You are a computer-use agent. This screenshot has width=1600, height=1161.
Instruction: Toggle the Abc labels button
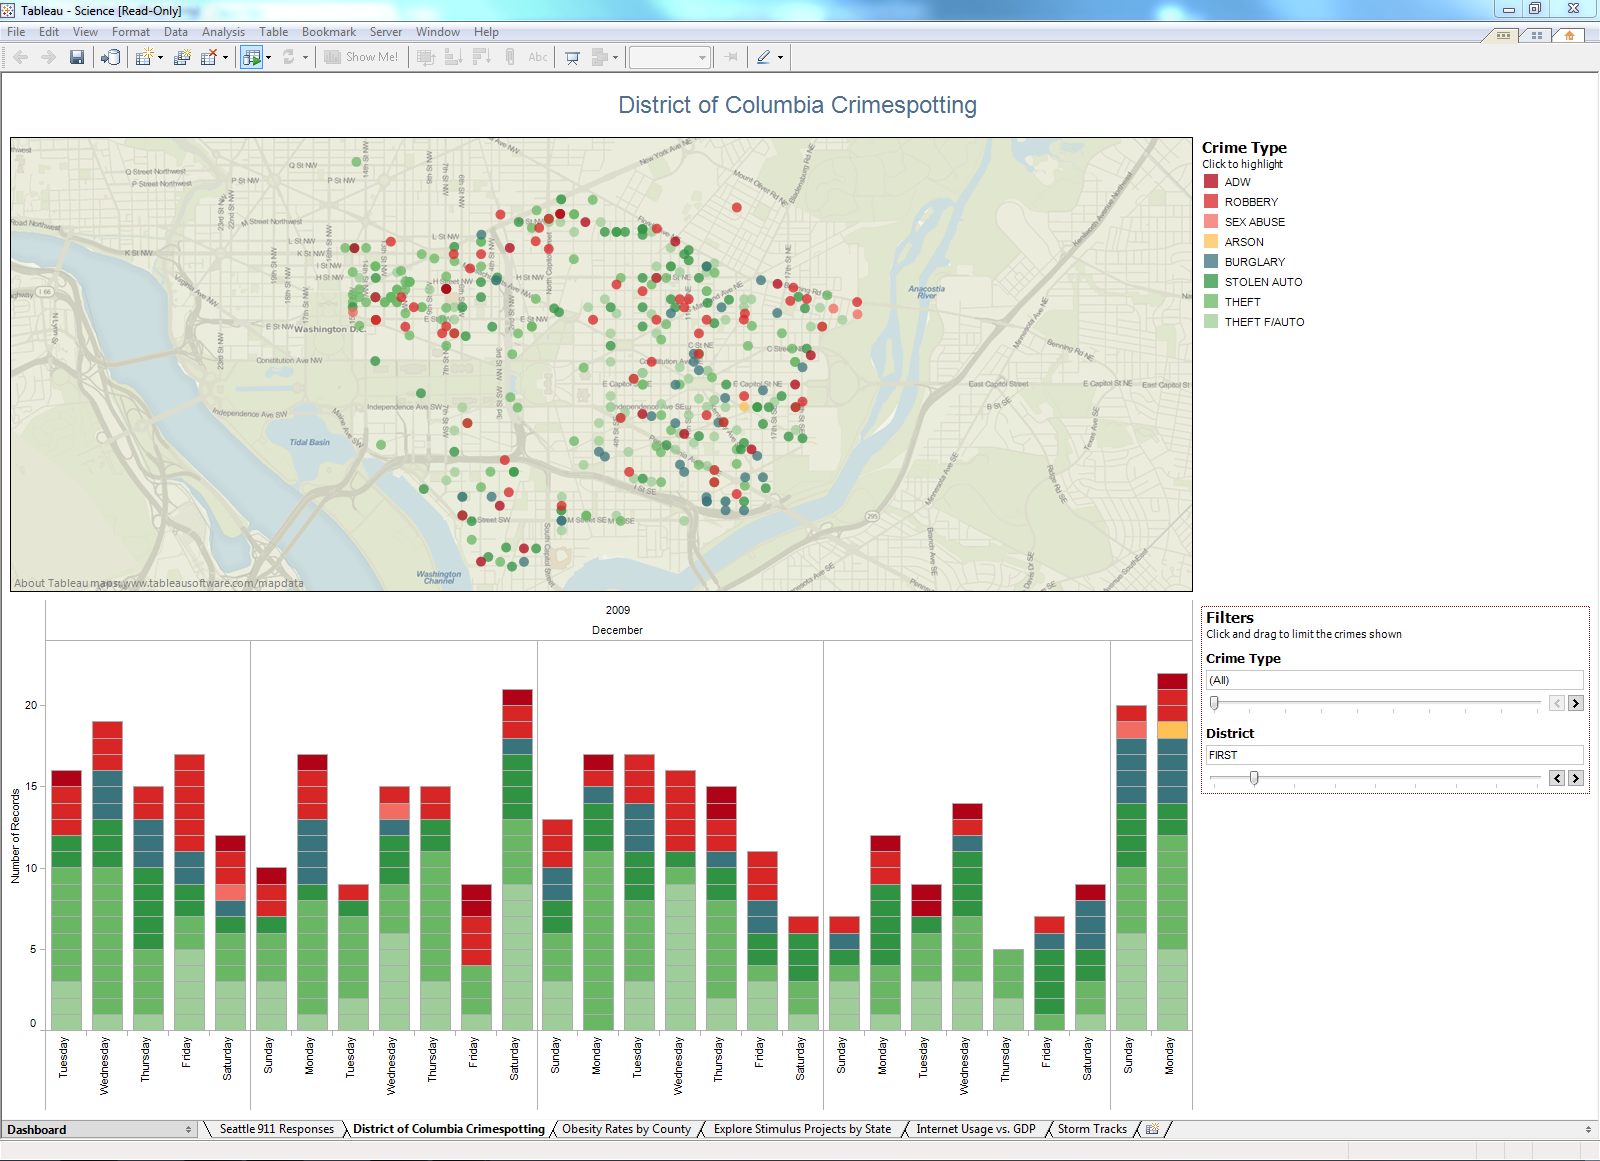pos(537,57)
